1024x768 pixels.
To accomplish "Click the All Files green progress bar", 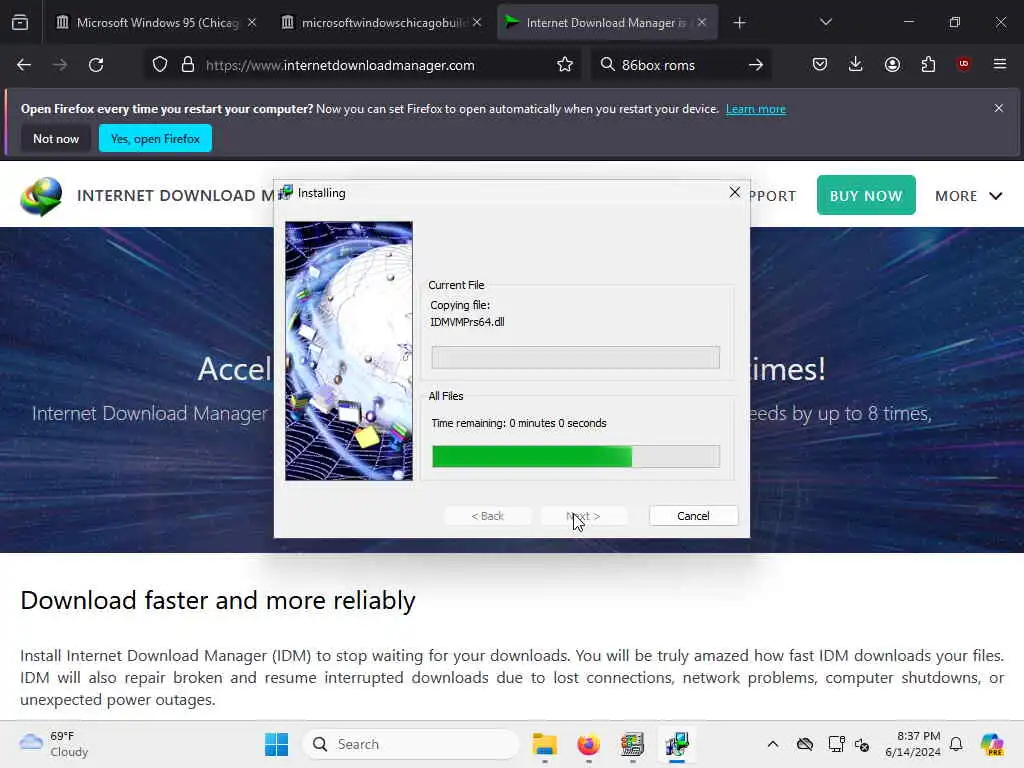I will coord(576,456).
